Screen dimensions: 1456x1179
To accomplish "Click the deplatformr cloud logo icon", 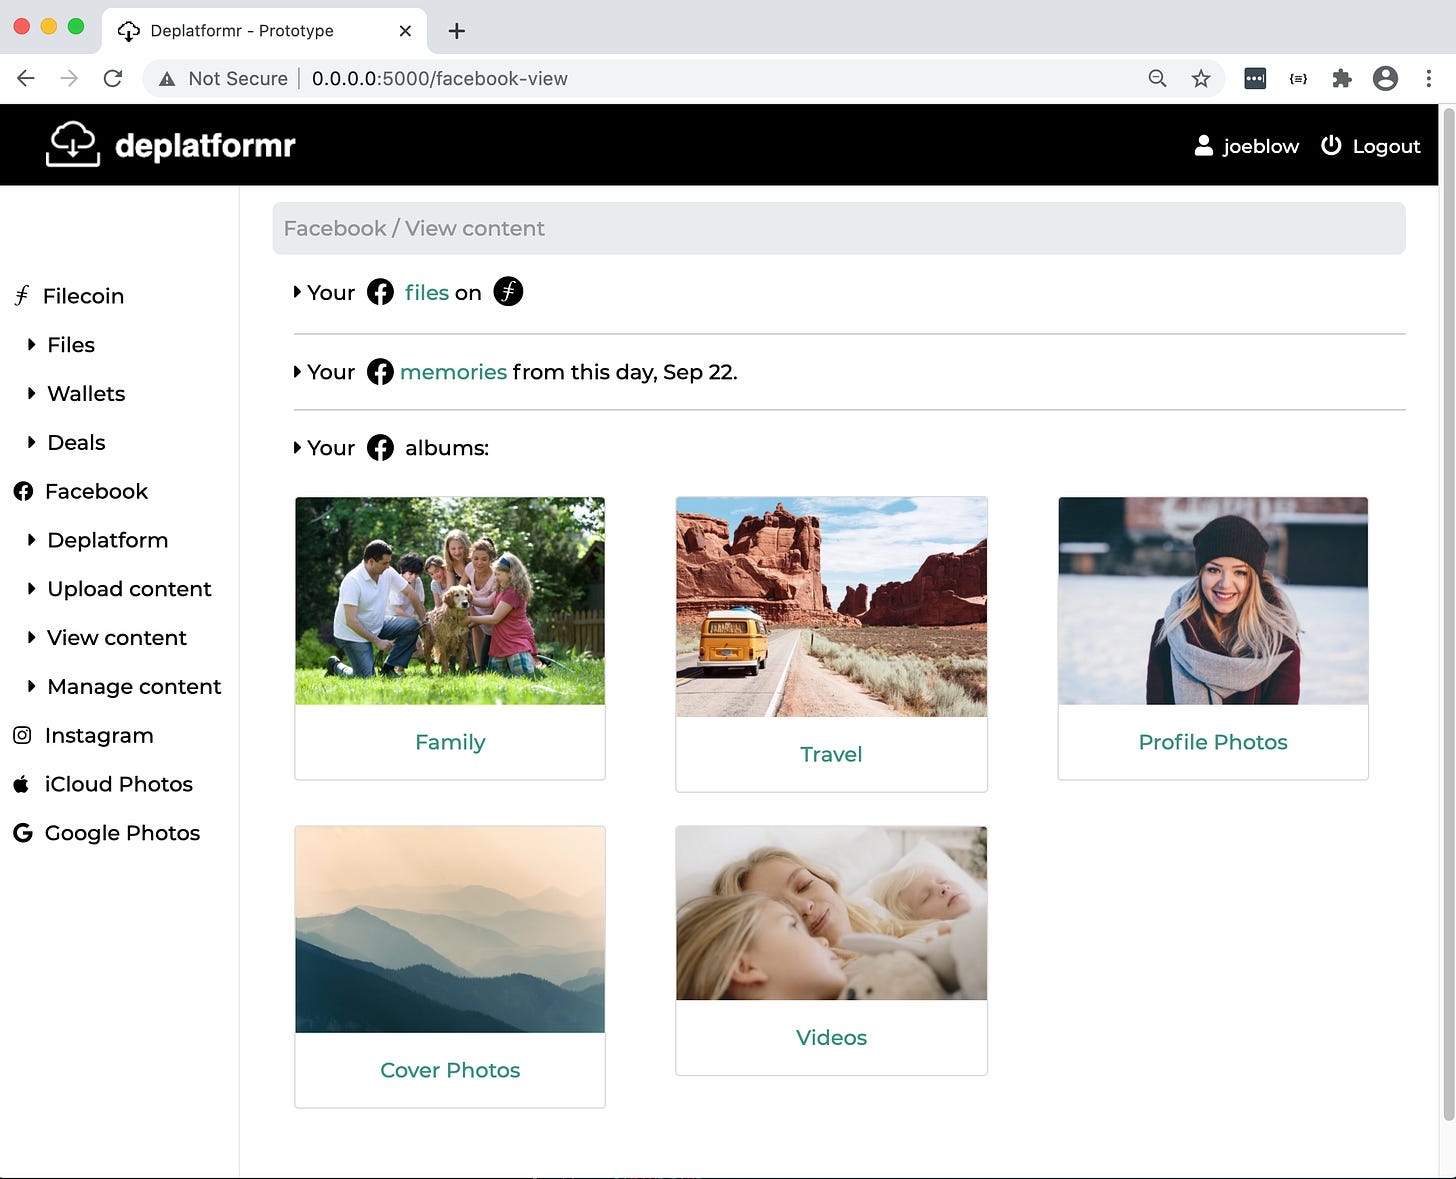I will pos(73,144).
